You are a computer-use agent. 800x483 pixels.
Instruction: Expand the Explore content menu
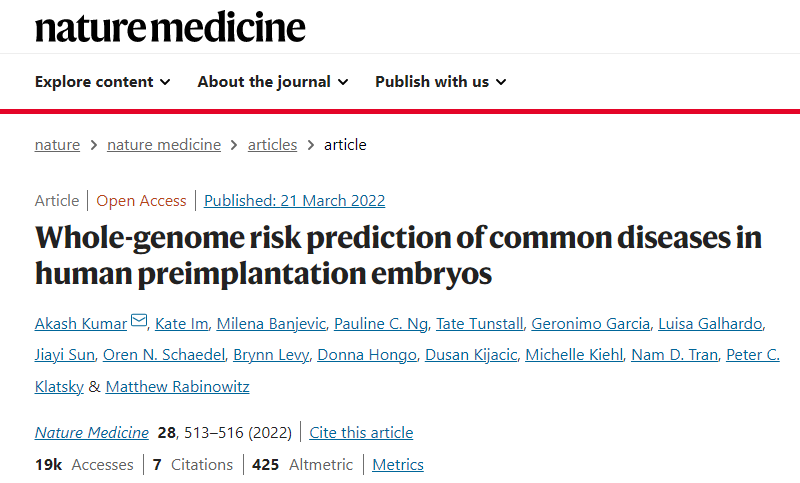(102, 82)
